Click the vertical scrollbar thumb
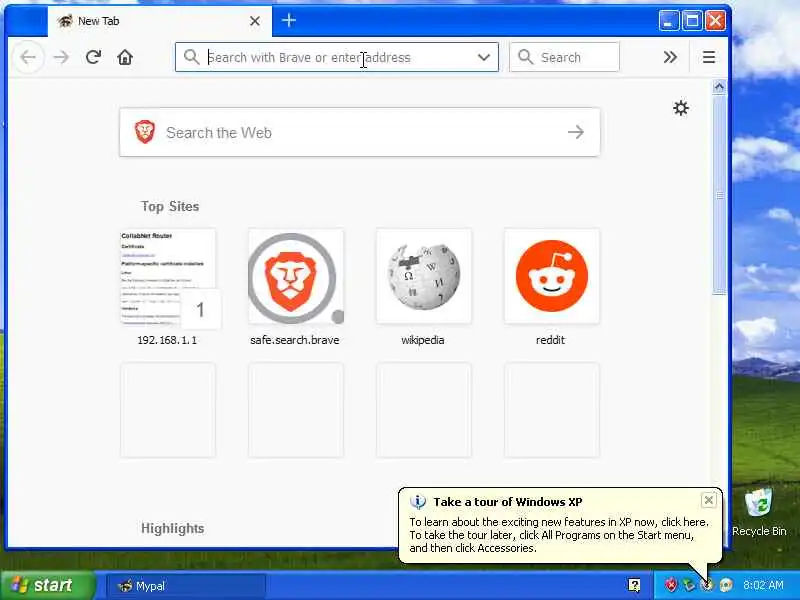 (719, 194)
